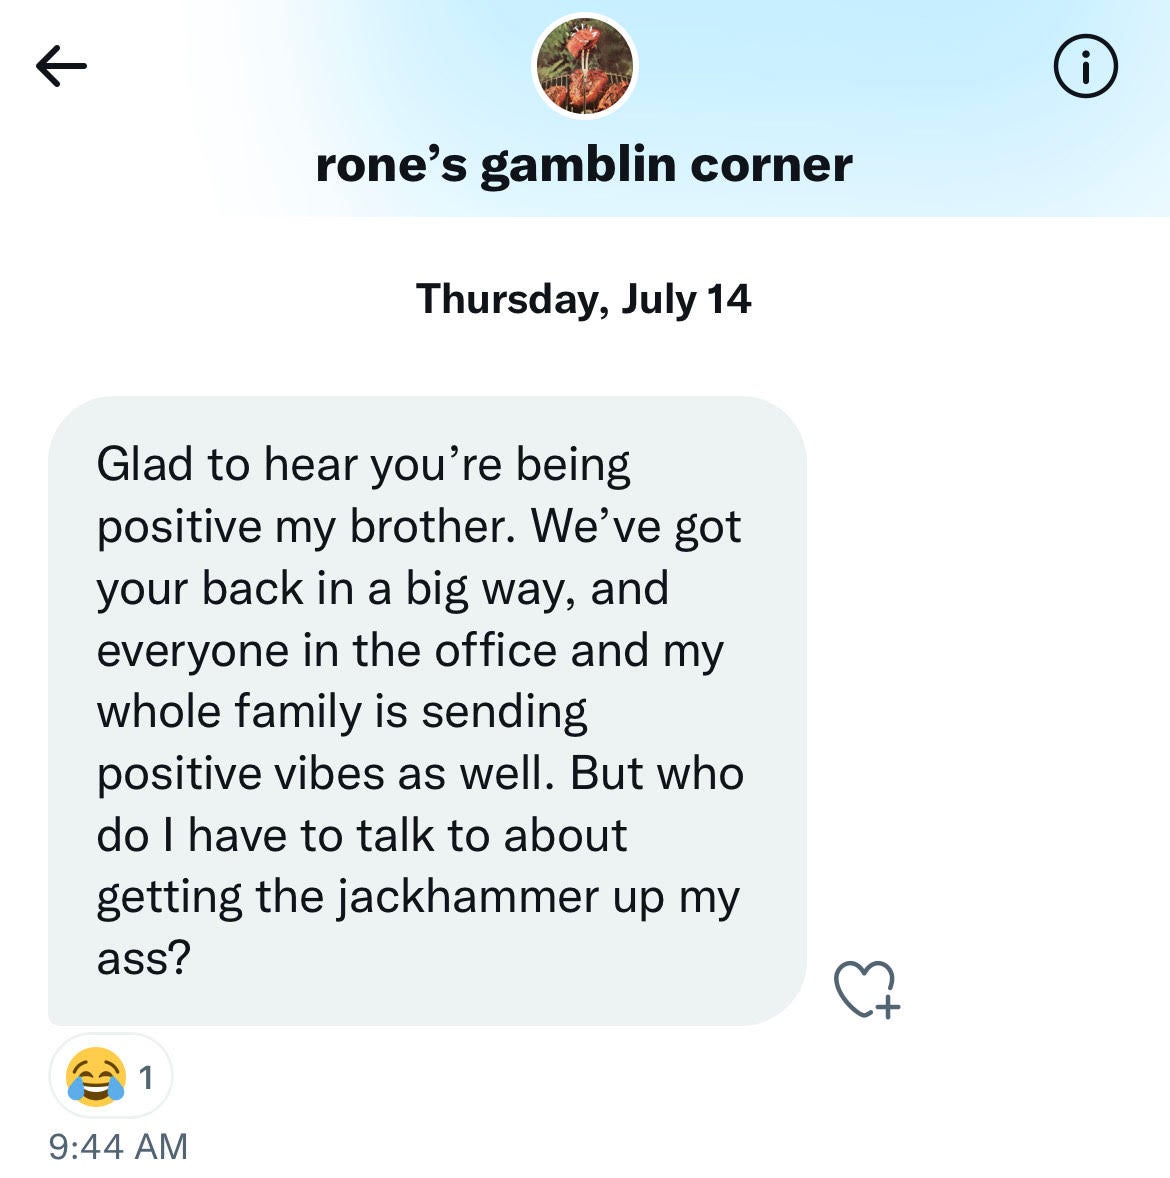Tap the back arrow

(61, 67)
